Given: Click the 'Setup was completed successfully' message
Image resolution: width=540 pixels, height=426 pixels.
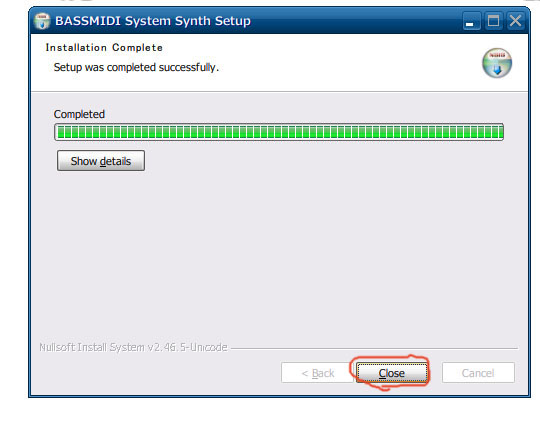Looking at the screenshot, I should (136, 67).
